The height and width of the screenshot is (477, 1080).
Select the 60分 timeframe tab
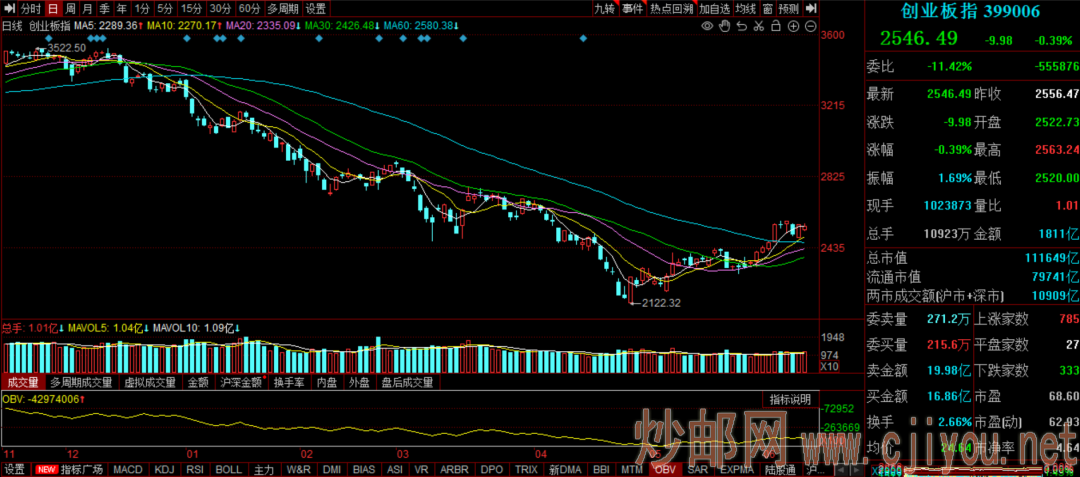coord(249,8)
